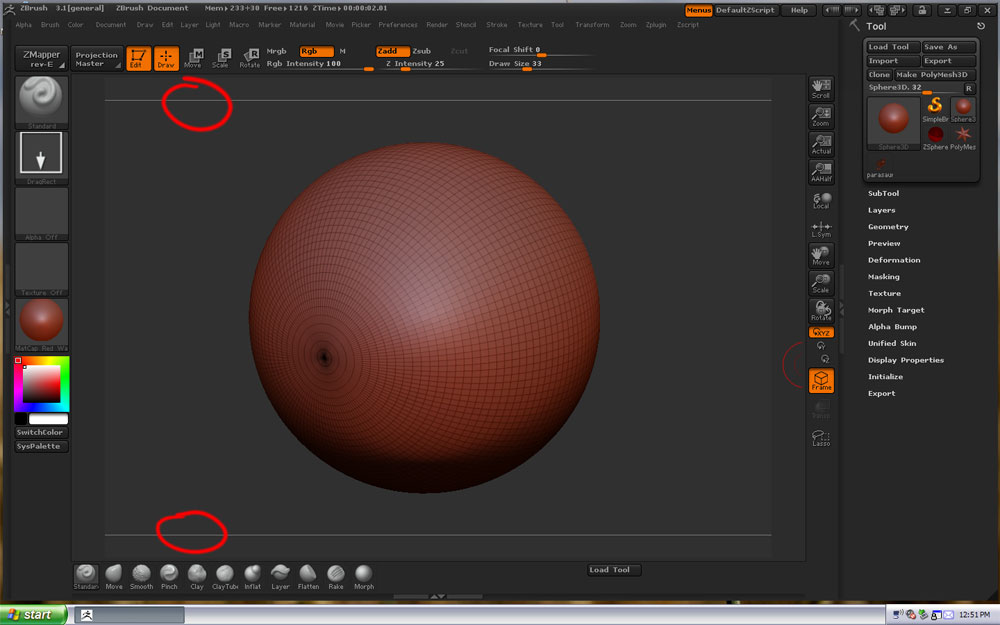Select the Smooth brush
Screen dimensions: 1000x625
click(141, 575)
